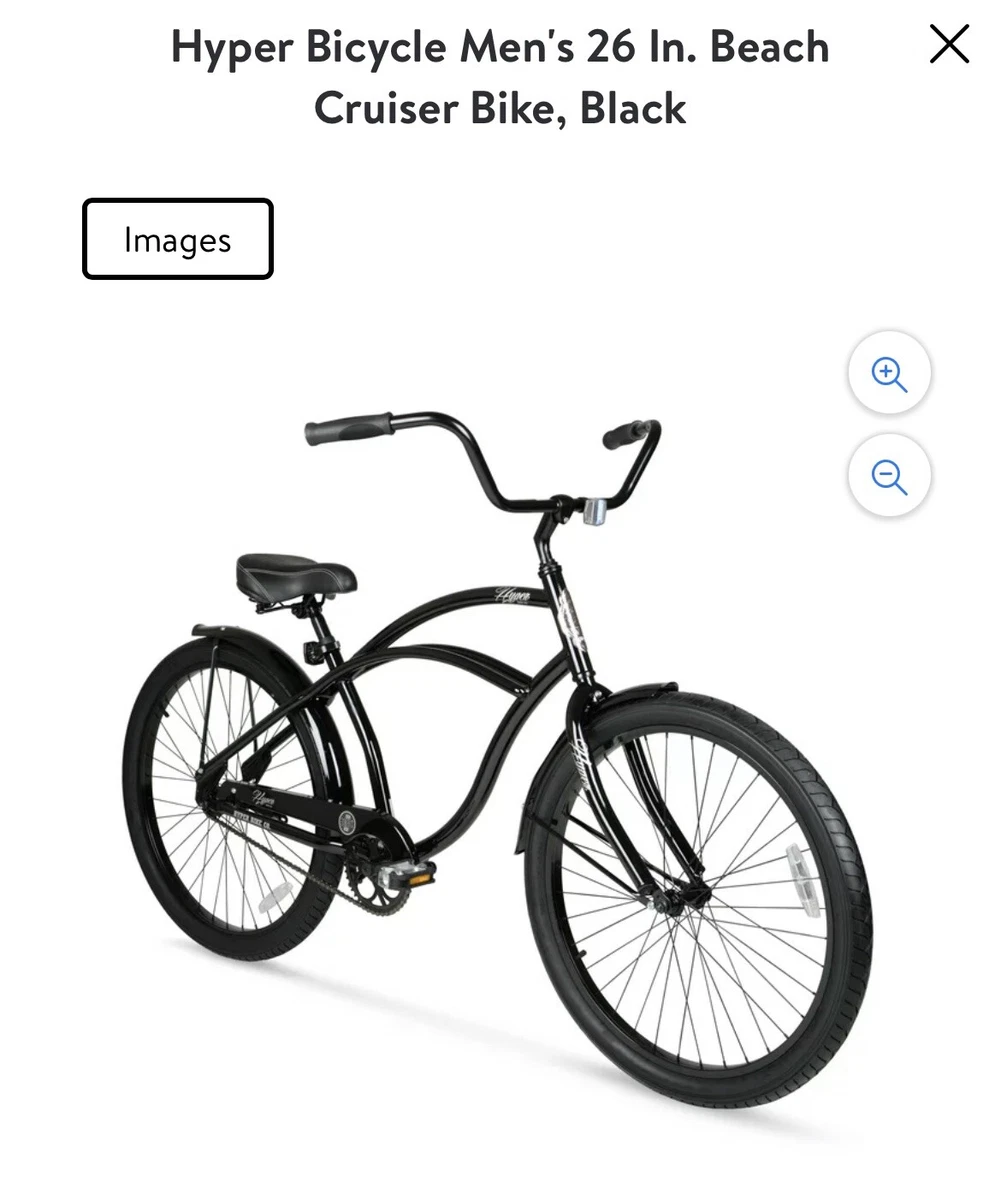The width and height of the screenshot is (1001, 1200).
Task: Click the right handlebar grip
Action: click(x=628, y=434)
